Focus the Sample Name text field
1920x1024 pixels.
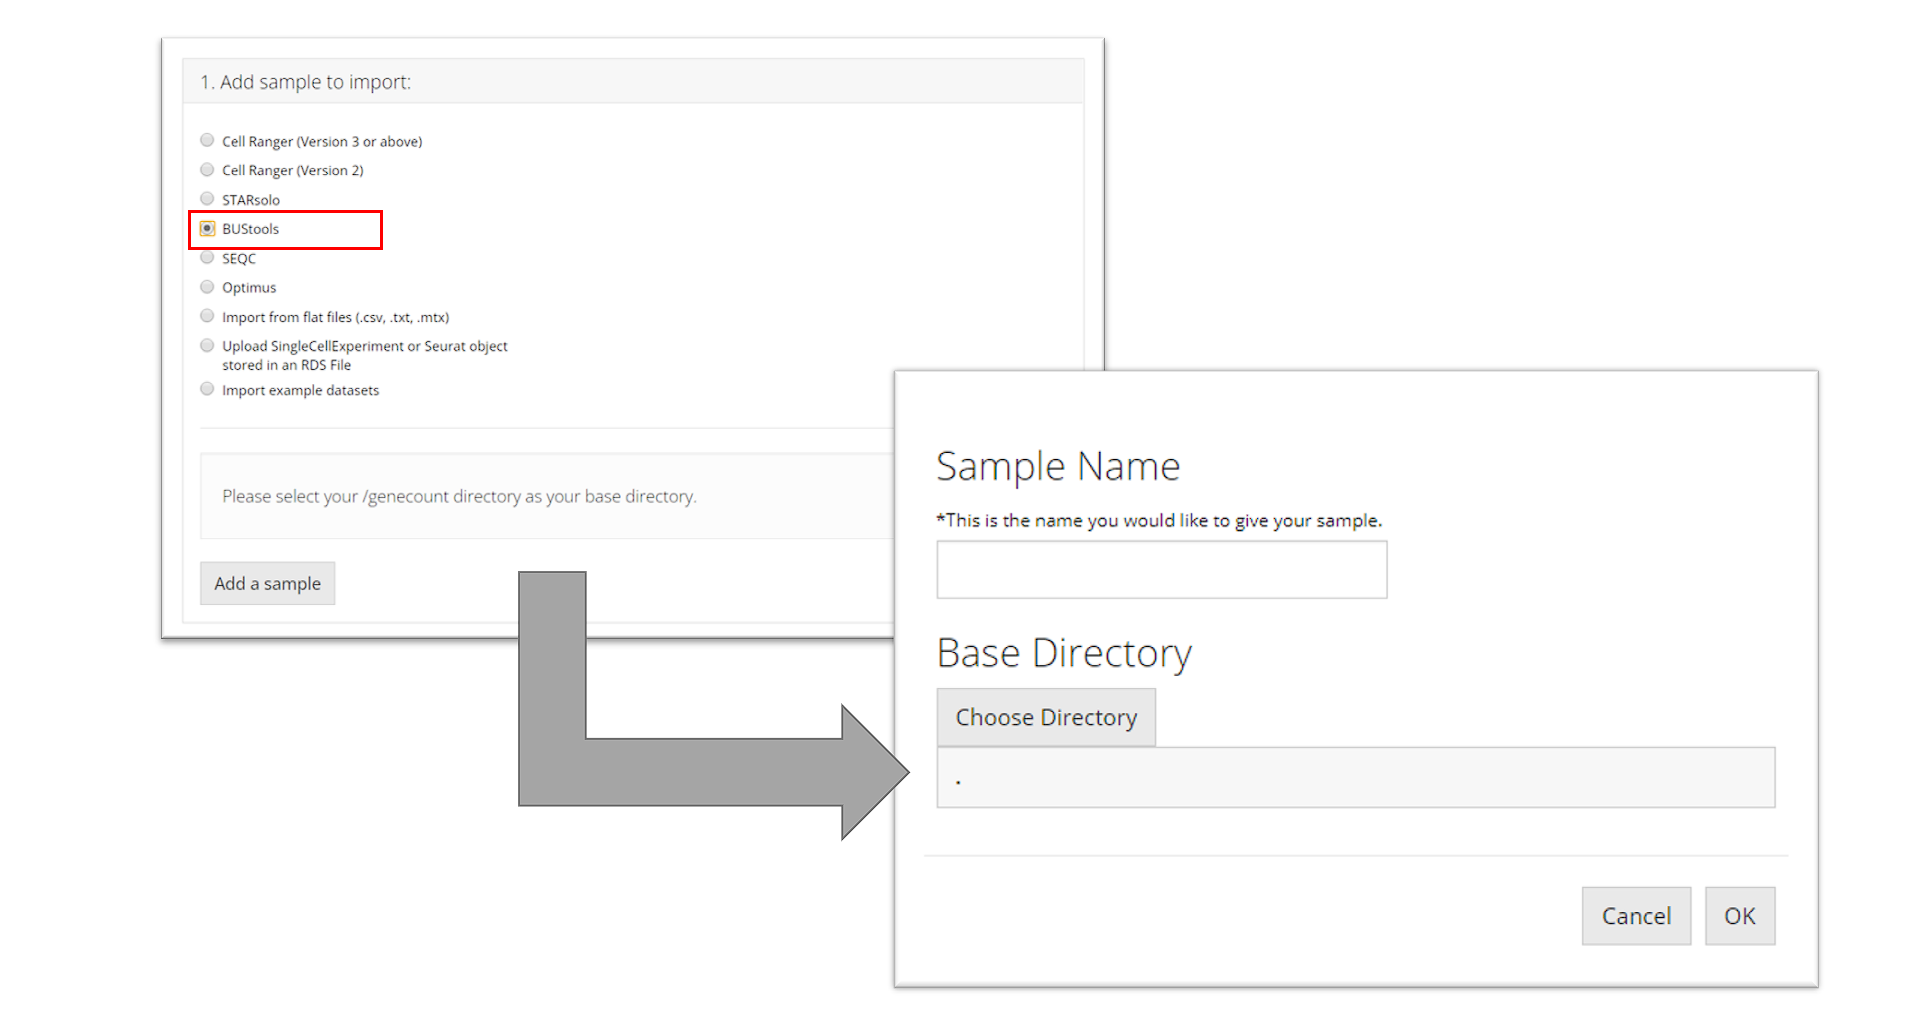[x=1161, y=570]
